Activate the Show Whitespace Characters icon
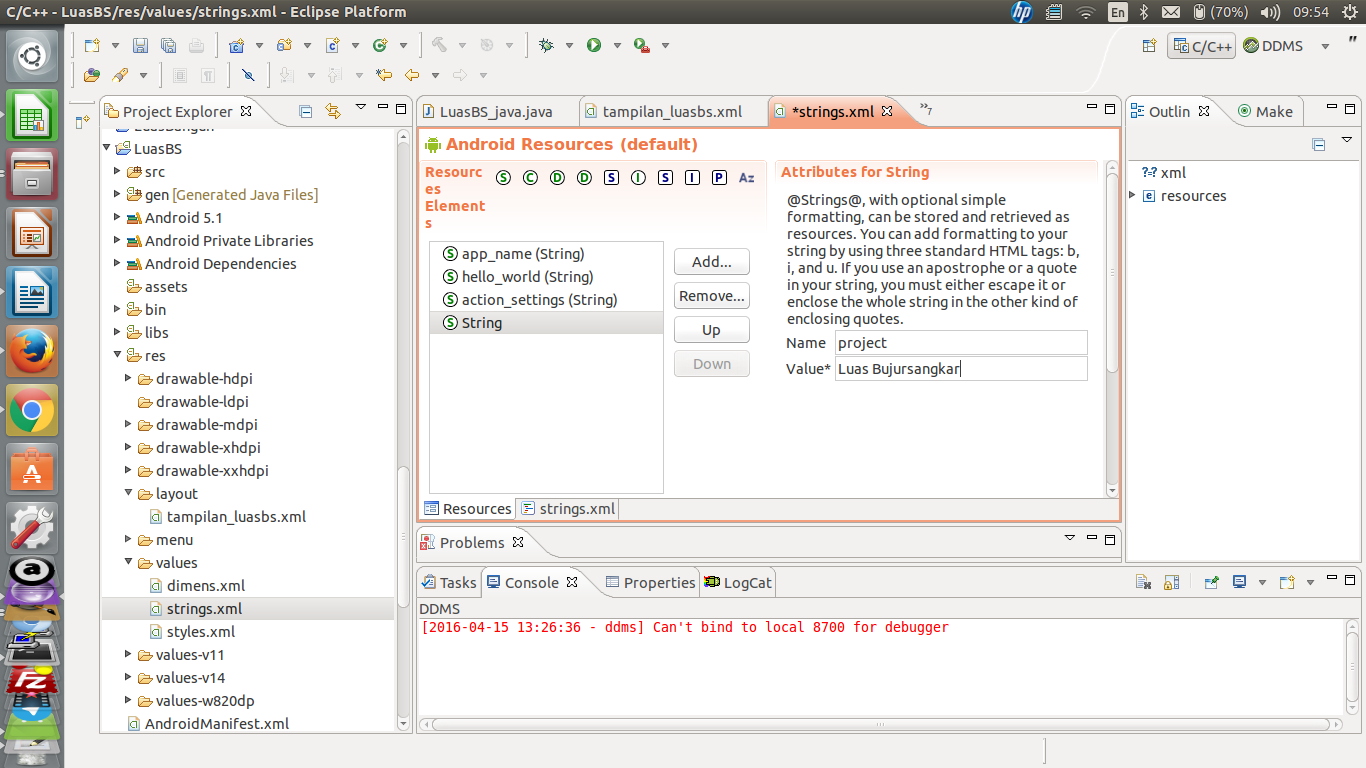The width and height of the screenshot is (1366, 768). pyautogui.click(x=208, y=76)
